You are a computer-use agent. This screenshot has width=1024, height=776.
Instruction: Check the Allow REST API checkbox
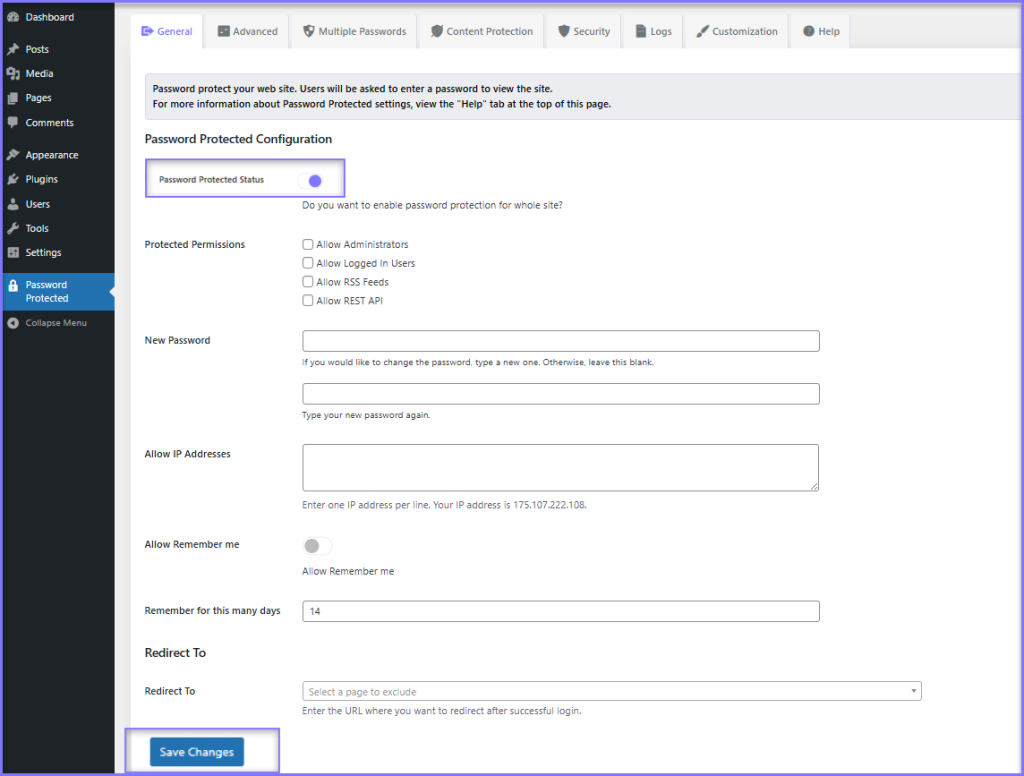tap(308, 301)
